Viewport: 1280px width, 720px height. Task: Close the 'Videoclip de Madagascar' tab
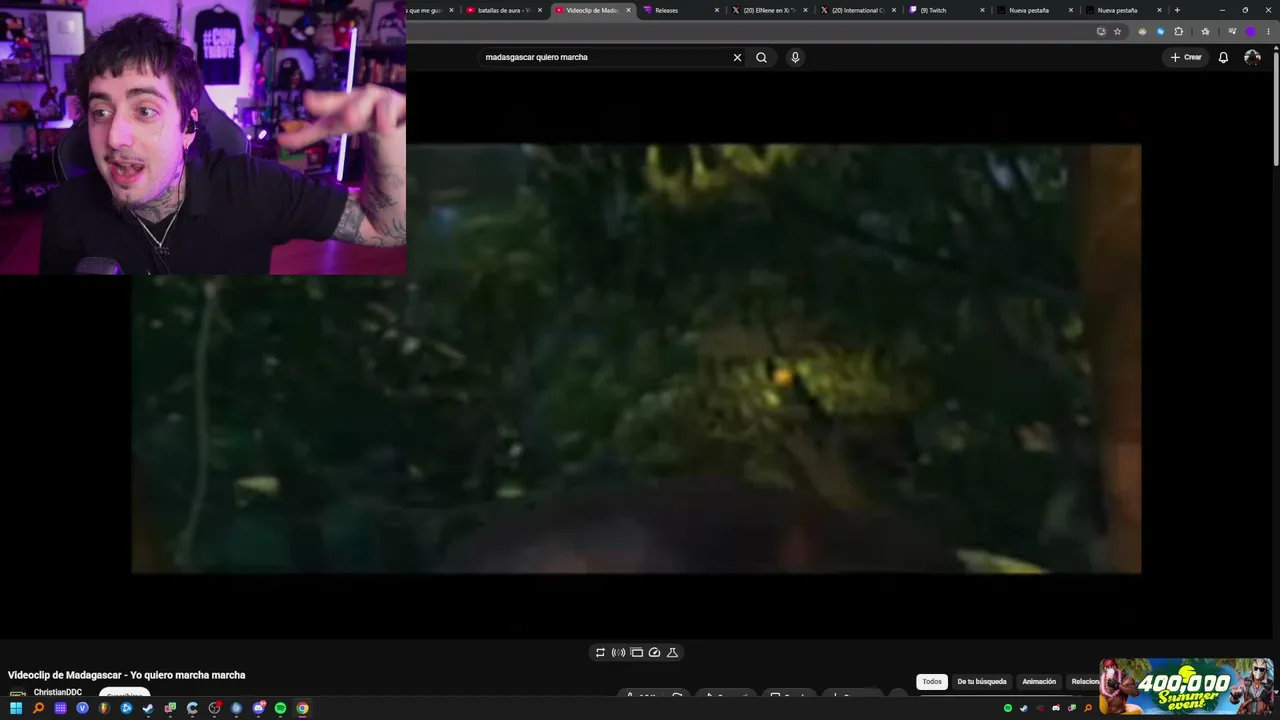coord(629,10)
